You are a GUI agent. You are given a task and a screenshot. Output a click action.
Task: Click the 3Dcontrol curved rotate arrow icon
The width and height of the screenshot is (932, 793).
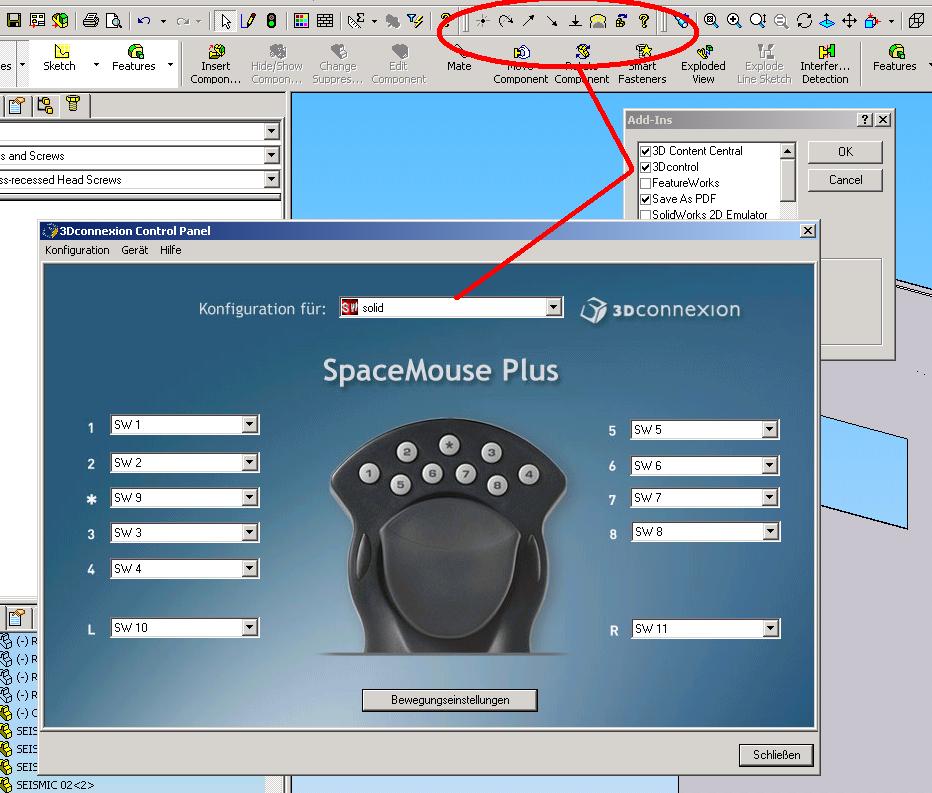[506, 21]
